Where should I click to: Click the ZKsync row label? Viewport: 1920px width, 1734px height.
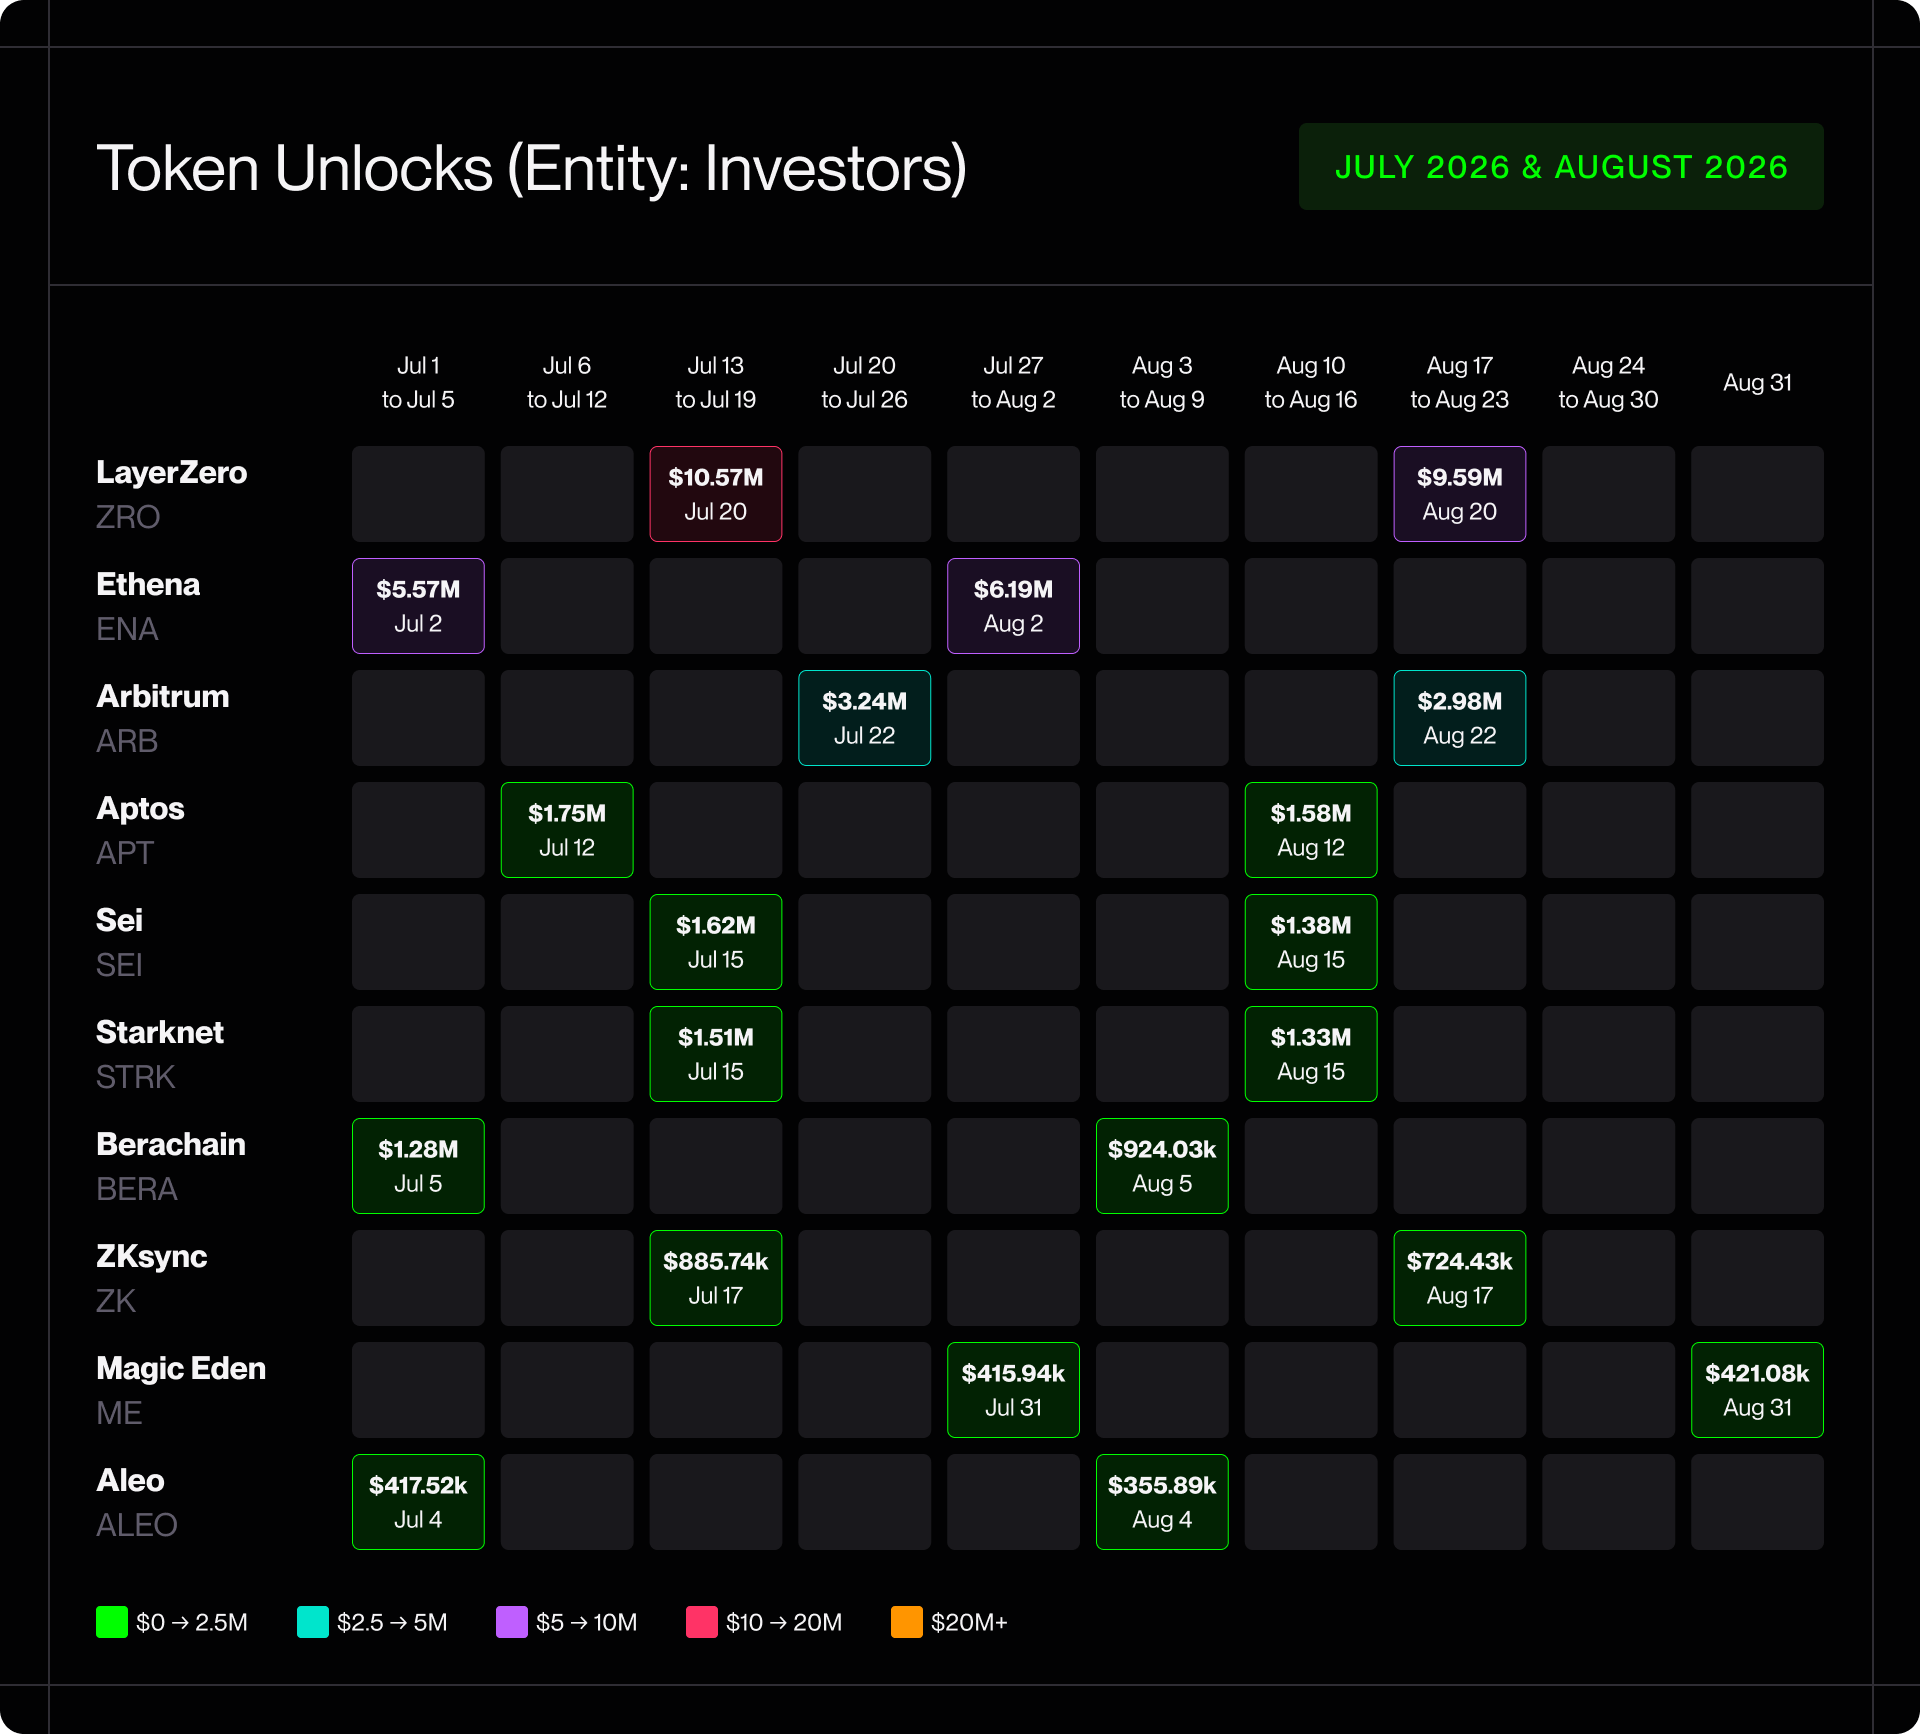tap(151, 1256)
